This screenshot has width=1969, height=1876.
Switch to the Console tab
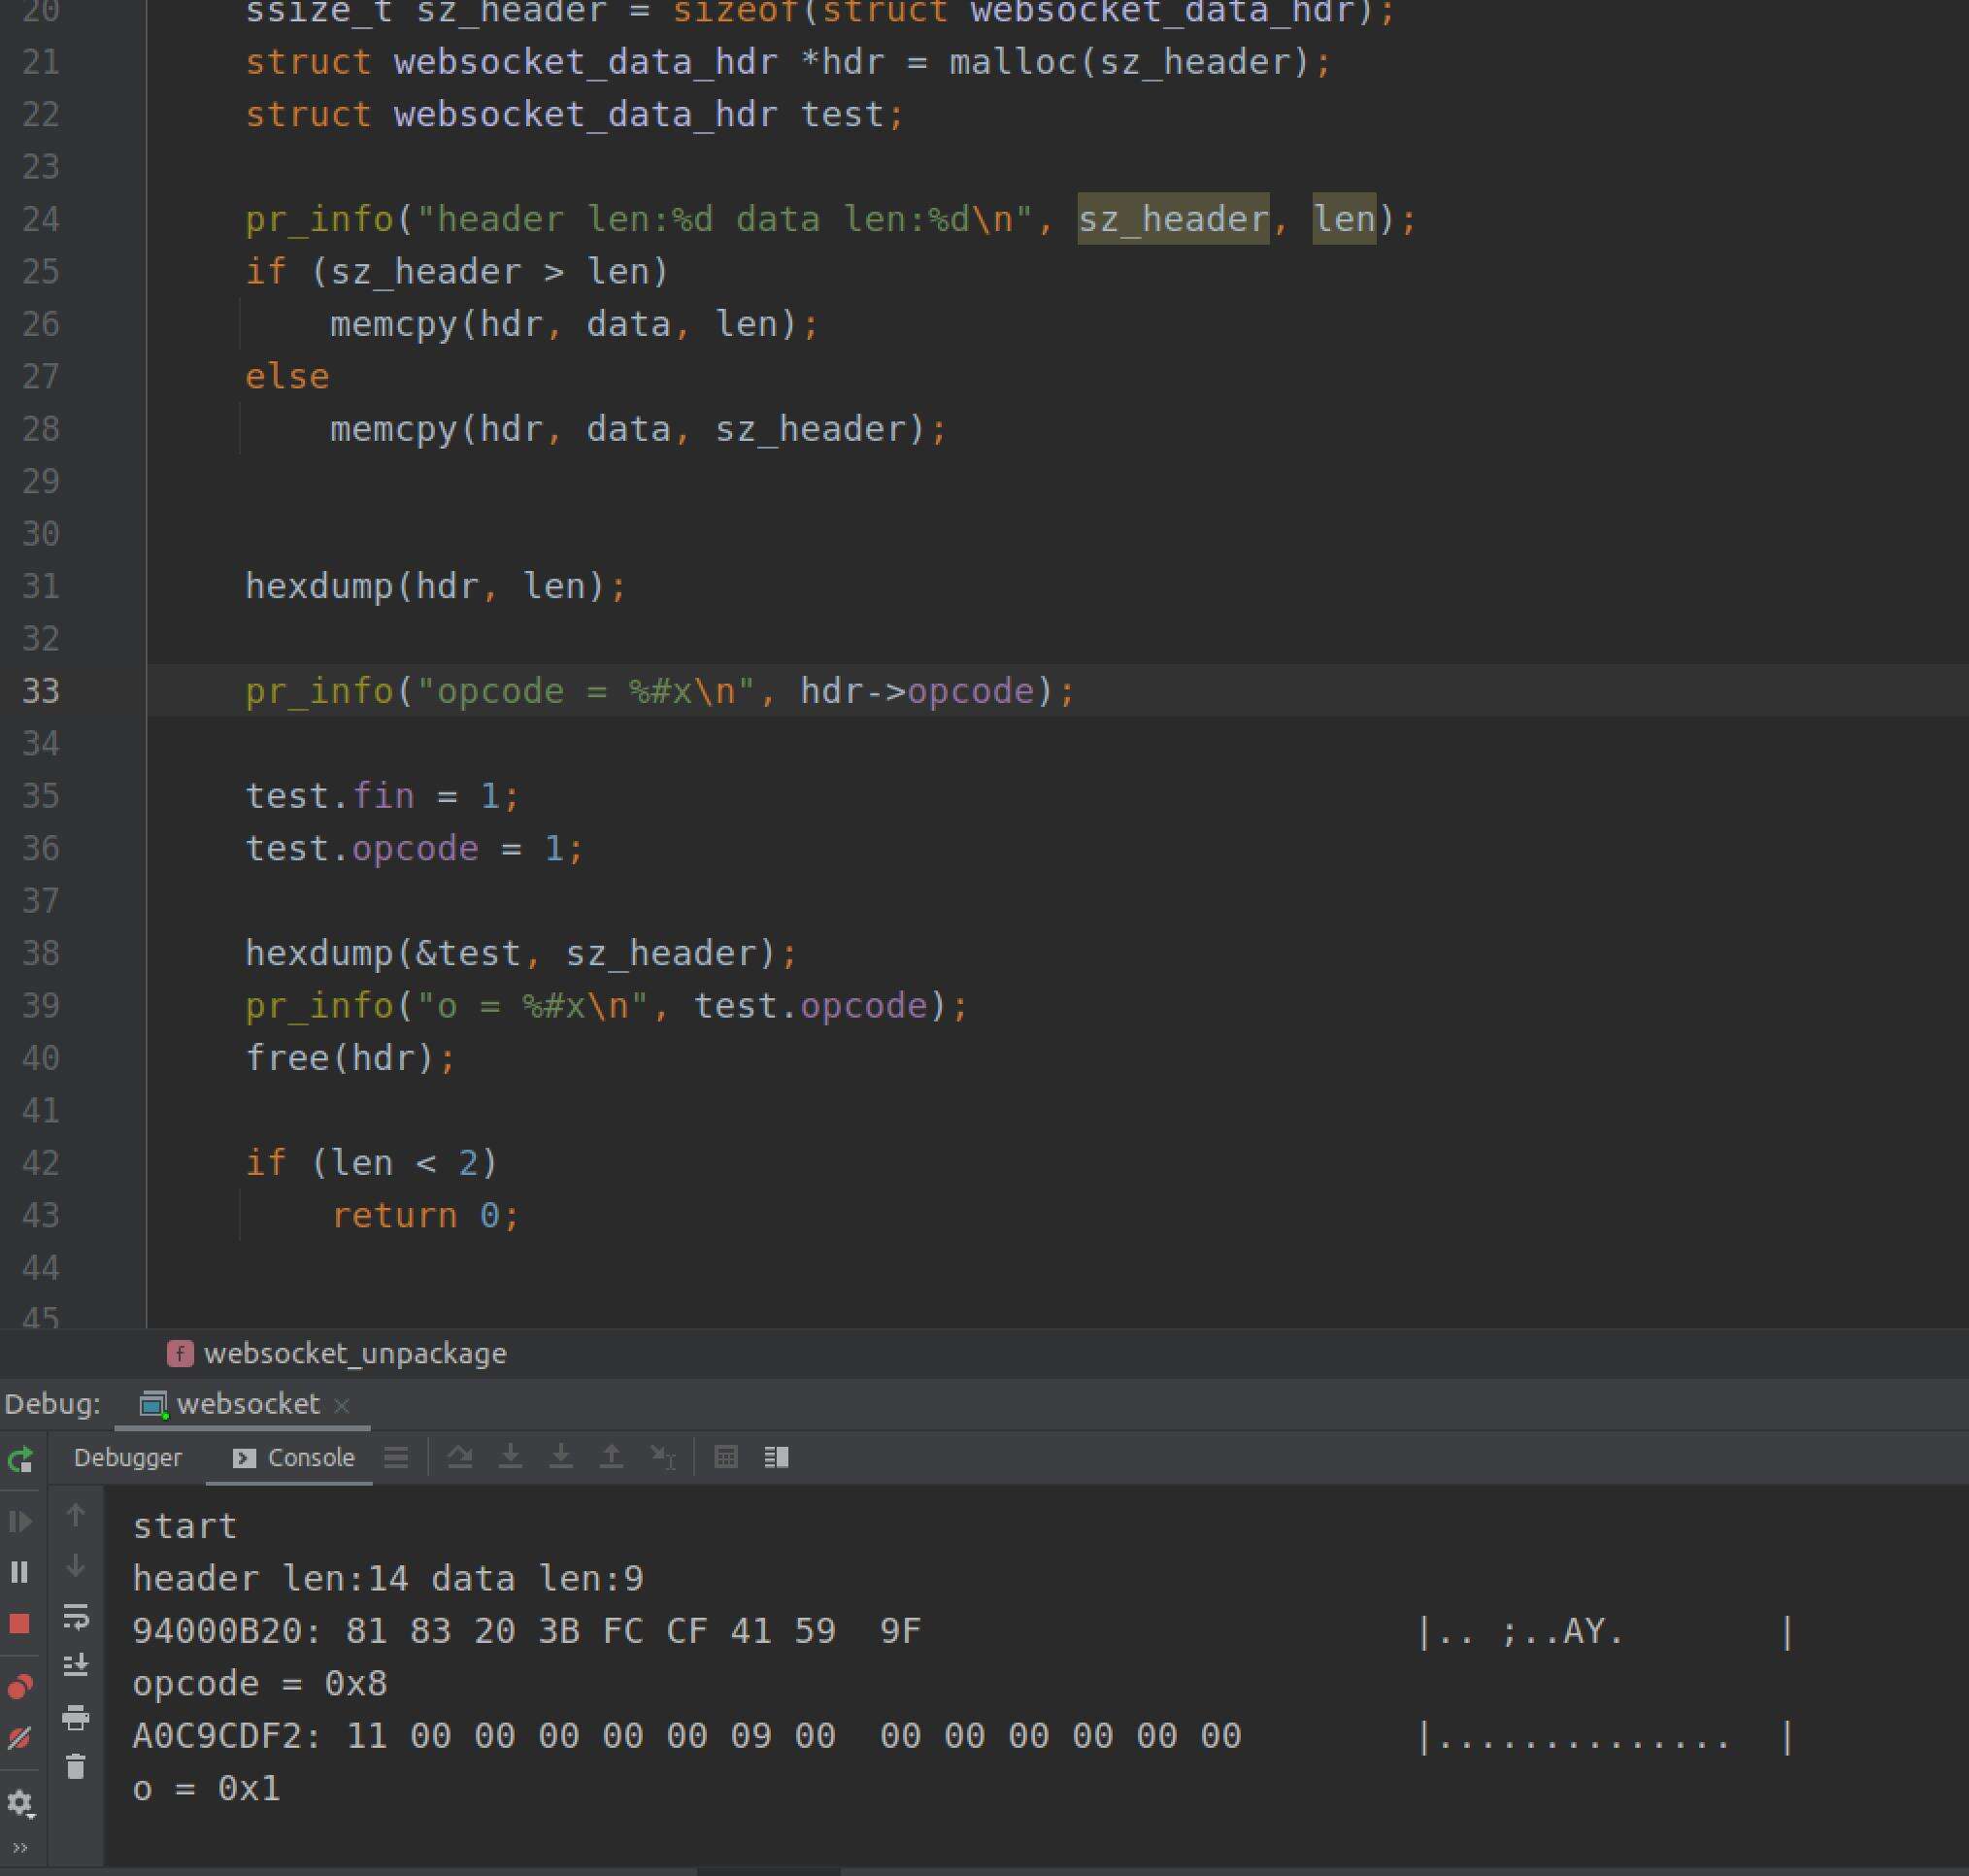click(x=293, y=1458)
